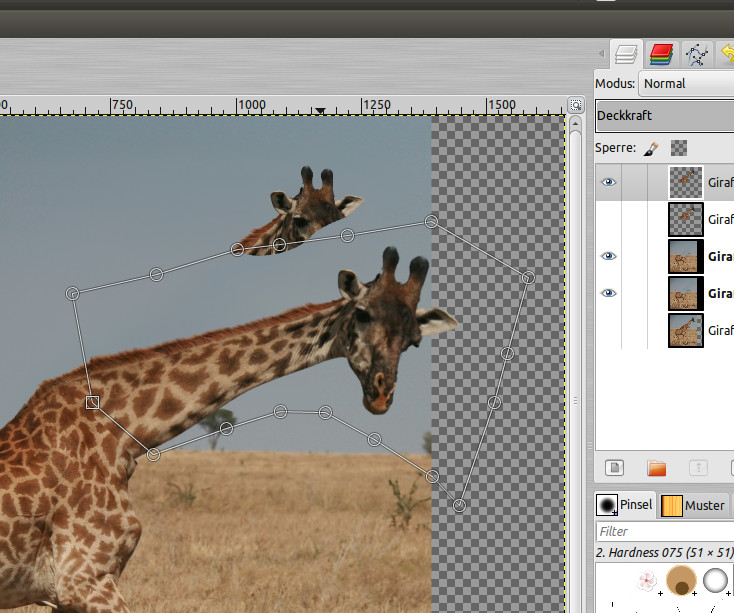Open the Undo History dock tab
Viewport: 734px width, 613px height.
pyautogui.click(x=726, y=53)
